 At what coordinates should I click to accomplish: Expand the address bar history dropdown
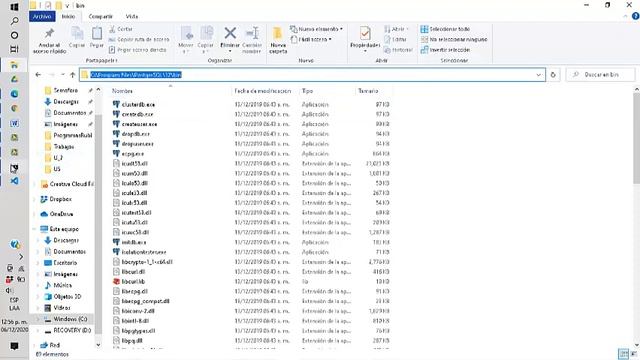[x=538, y=75]
